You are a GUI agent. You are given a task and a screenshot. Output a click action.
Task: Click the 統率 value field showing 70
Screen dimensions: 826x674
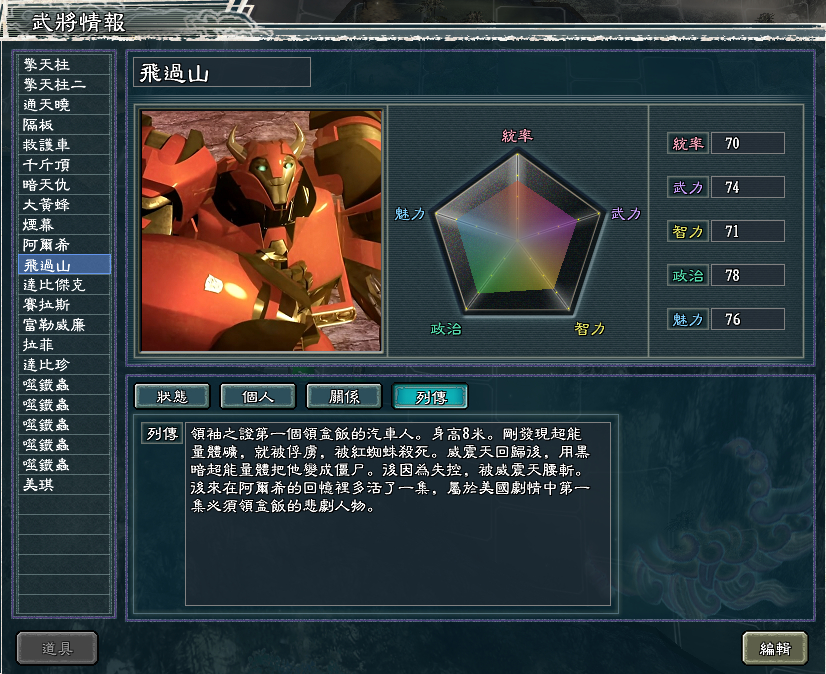(748, 143)
